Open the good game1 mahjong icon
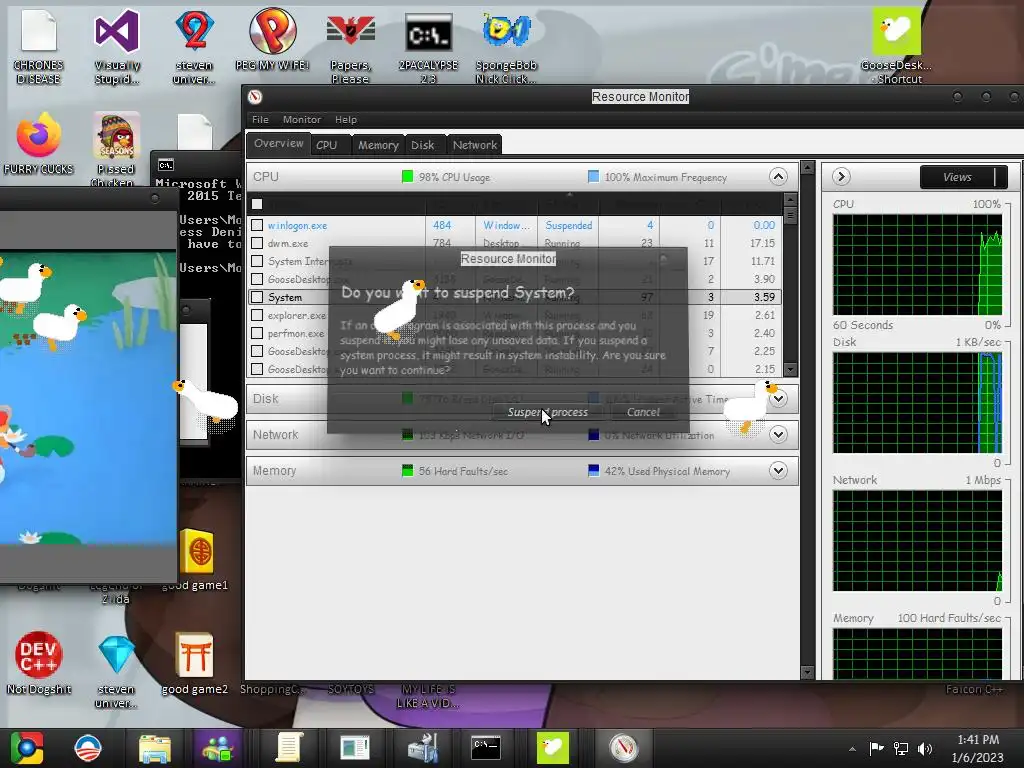Viewport: 1024px width, 768px height. tap(196, 560)
